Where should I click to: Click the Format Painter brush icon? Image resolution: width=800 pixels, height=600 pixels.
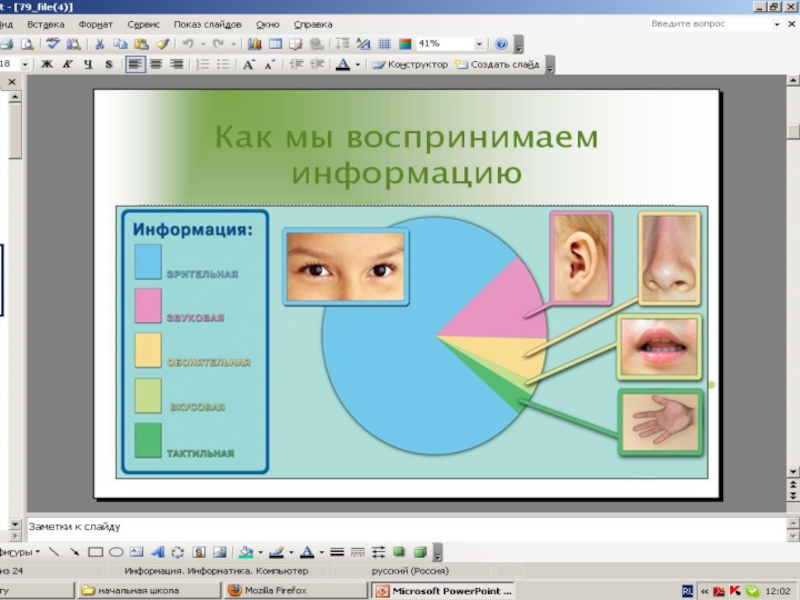[162, 44]
